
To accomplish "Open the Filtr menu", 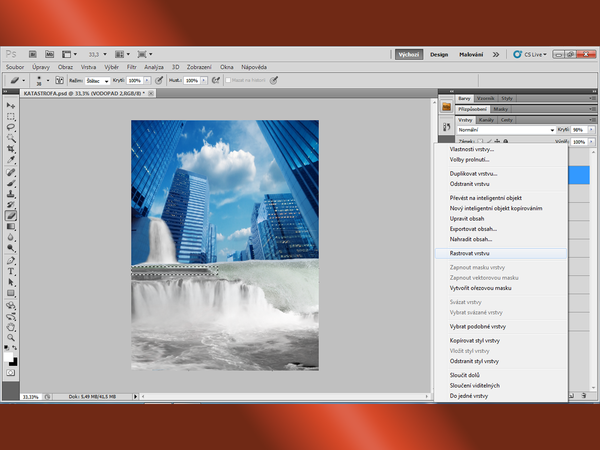I will 132,67.
